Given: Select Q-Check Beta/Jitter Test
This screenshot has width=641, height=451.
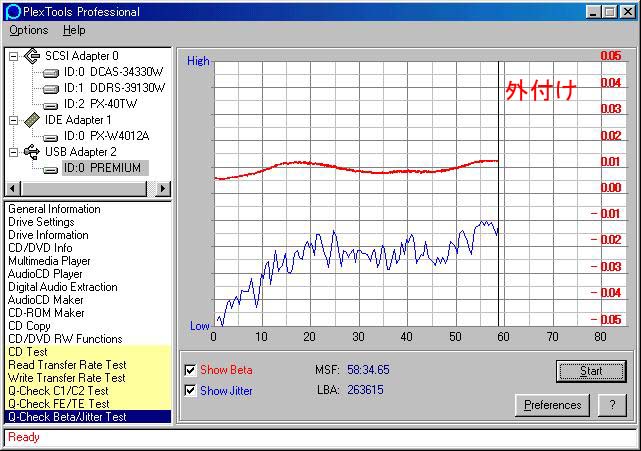Looking at the screenshot, I should 88,417.
